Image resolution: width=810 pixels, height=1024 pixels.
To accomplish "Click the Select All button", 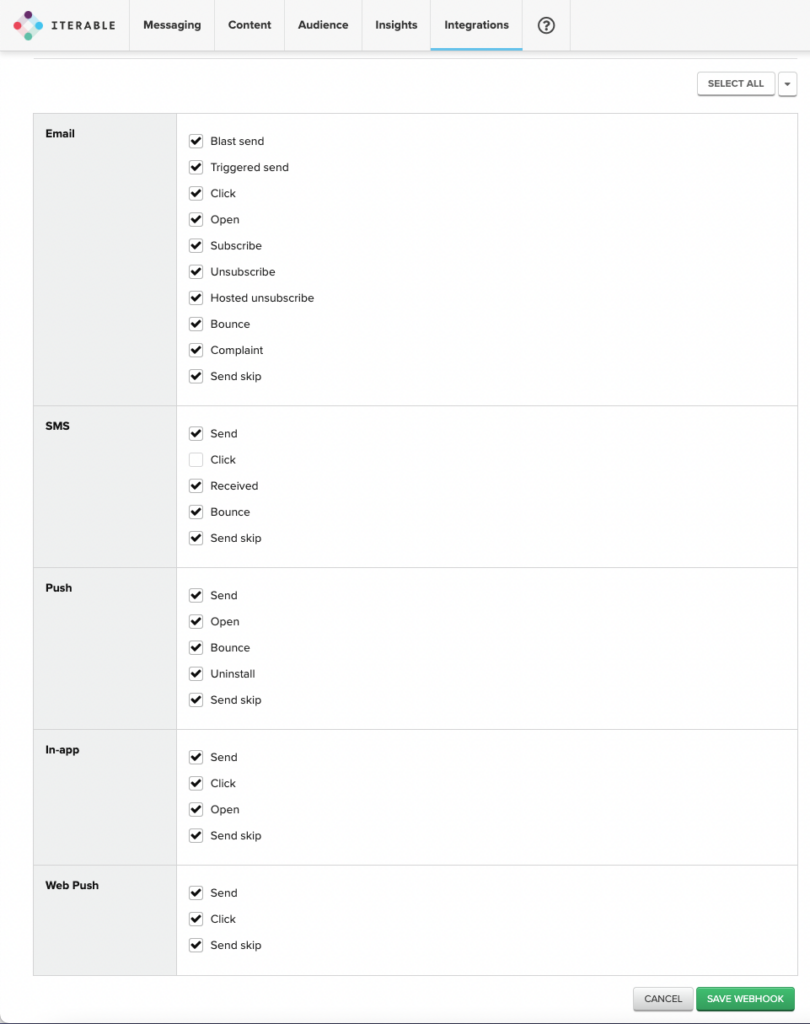I will [735, 84].
